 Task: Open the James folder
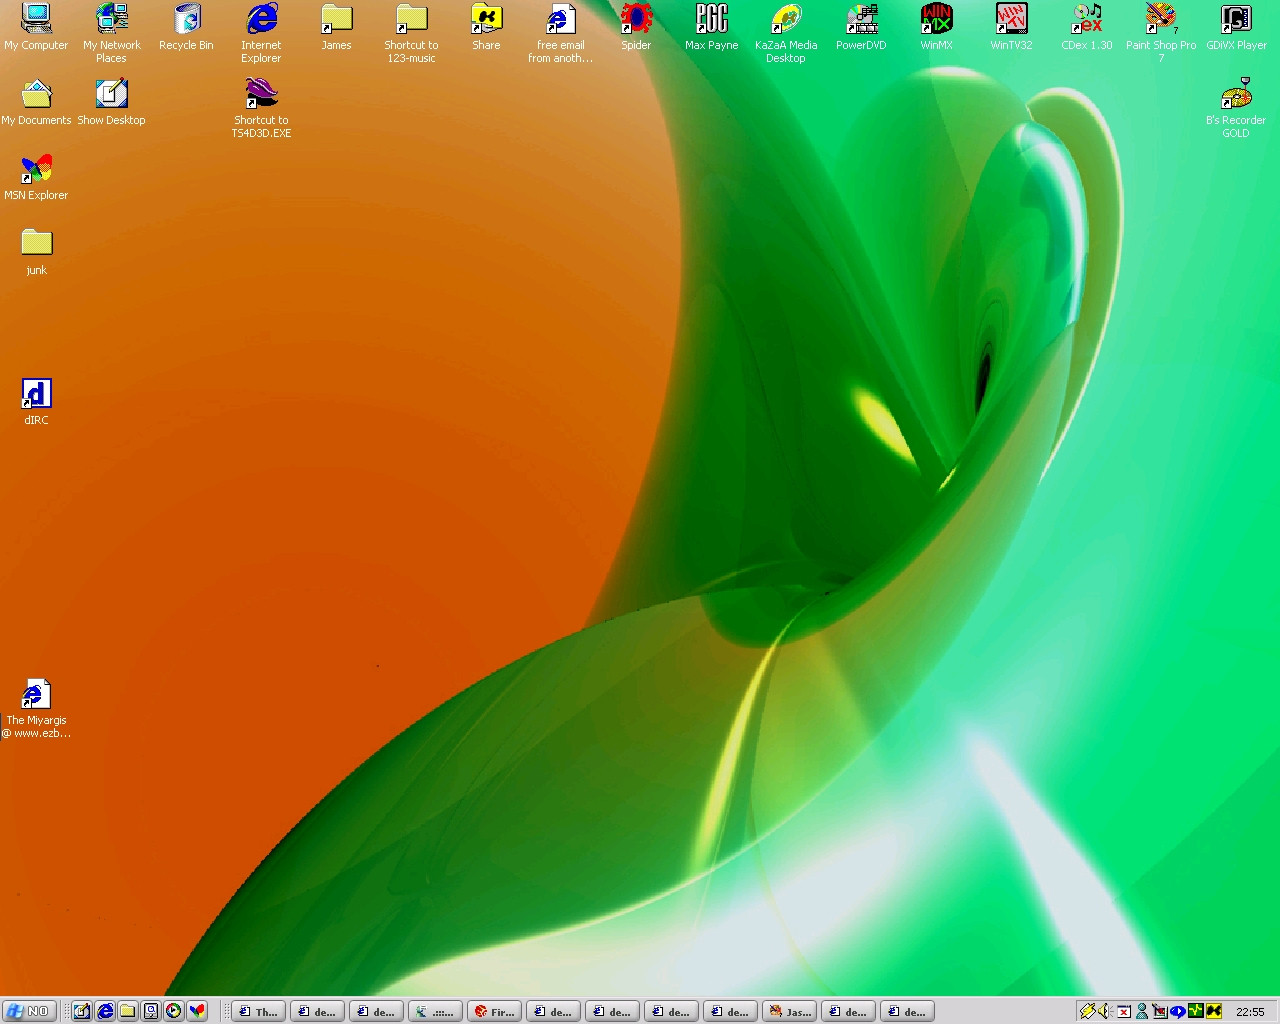pos(336,27)
